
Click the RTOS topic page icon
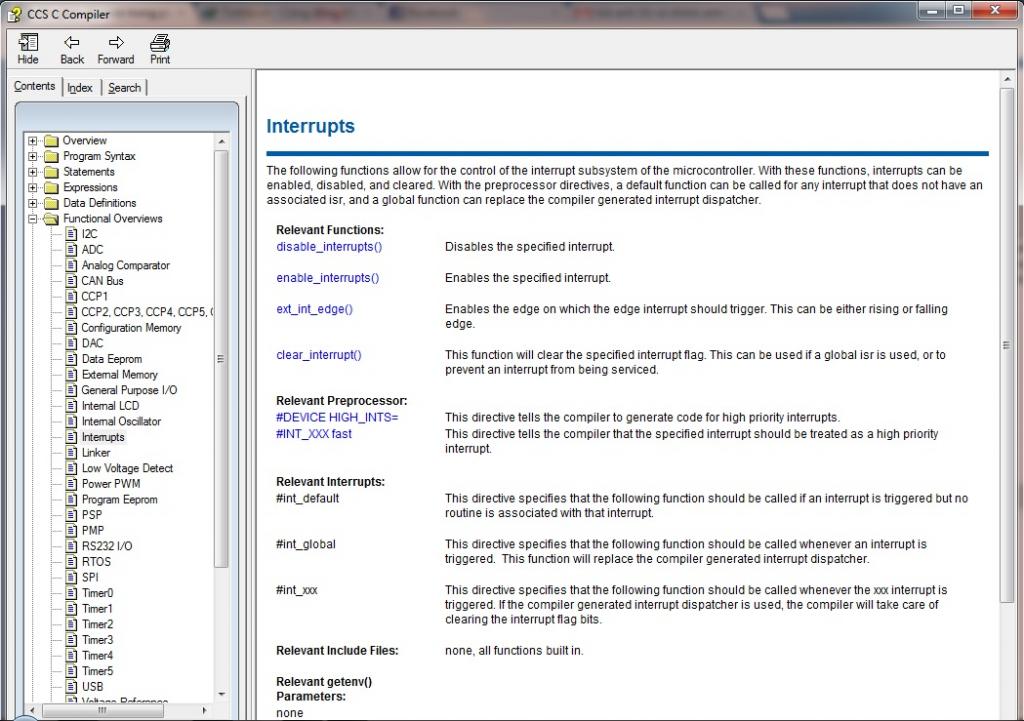click(72, 562)
